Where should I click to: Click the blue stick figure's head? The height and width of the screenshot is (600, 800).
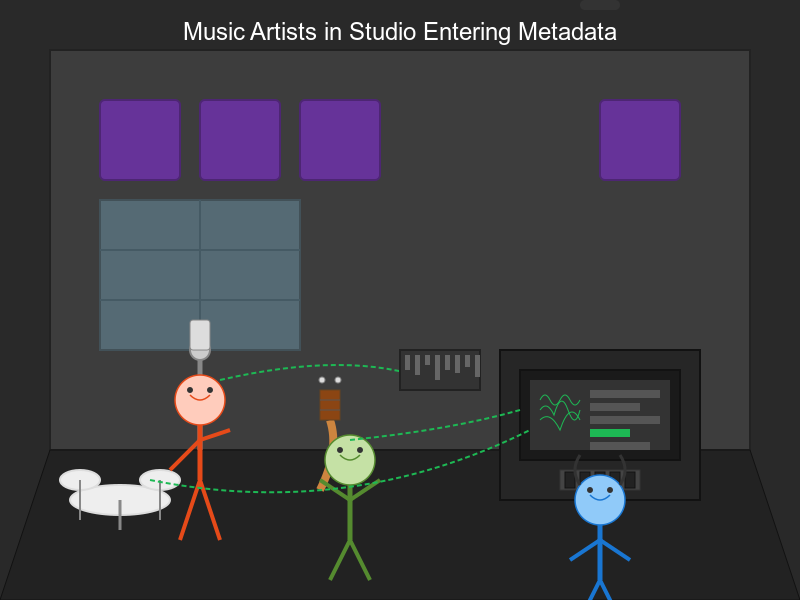click(600, 500)
